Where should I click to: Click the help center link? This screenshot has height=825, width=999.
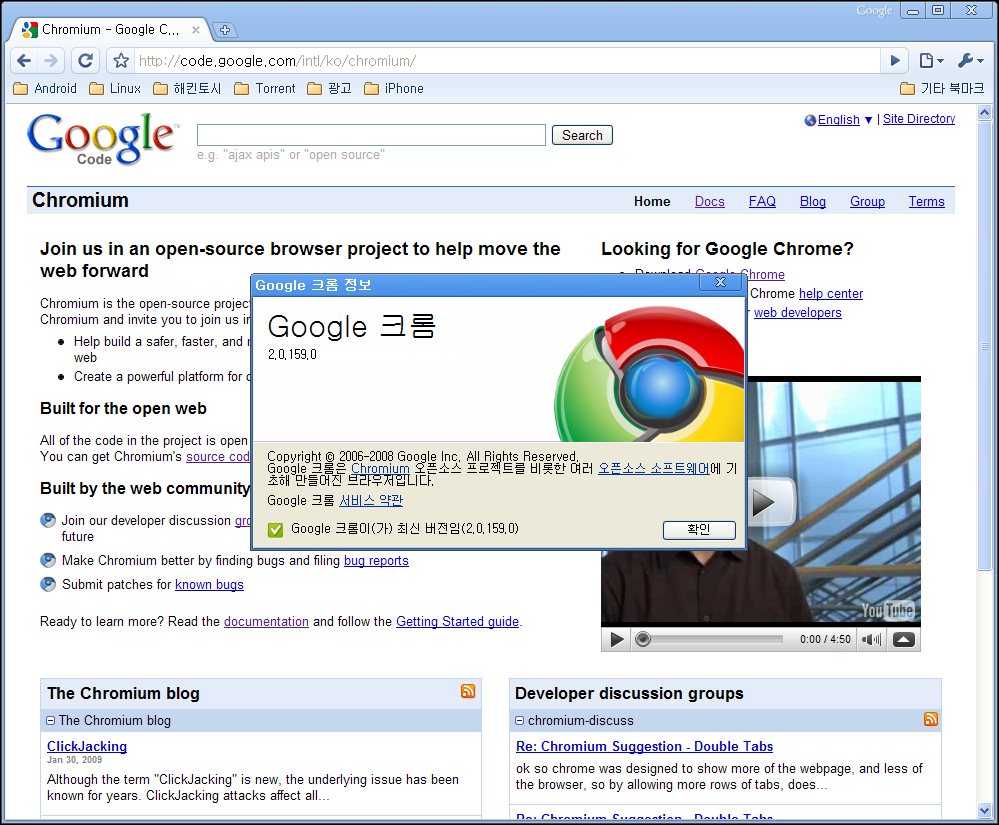point(831,294)
